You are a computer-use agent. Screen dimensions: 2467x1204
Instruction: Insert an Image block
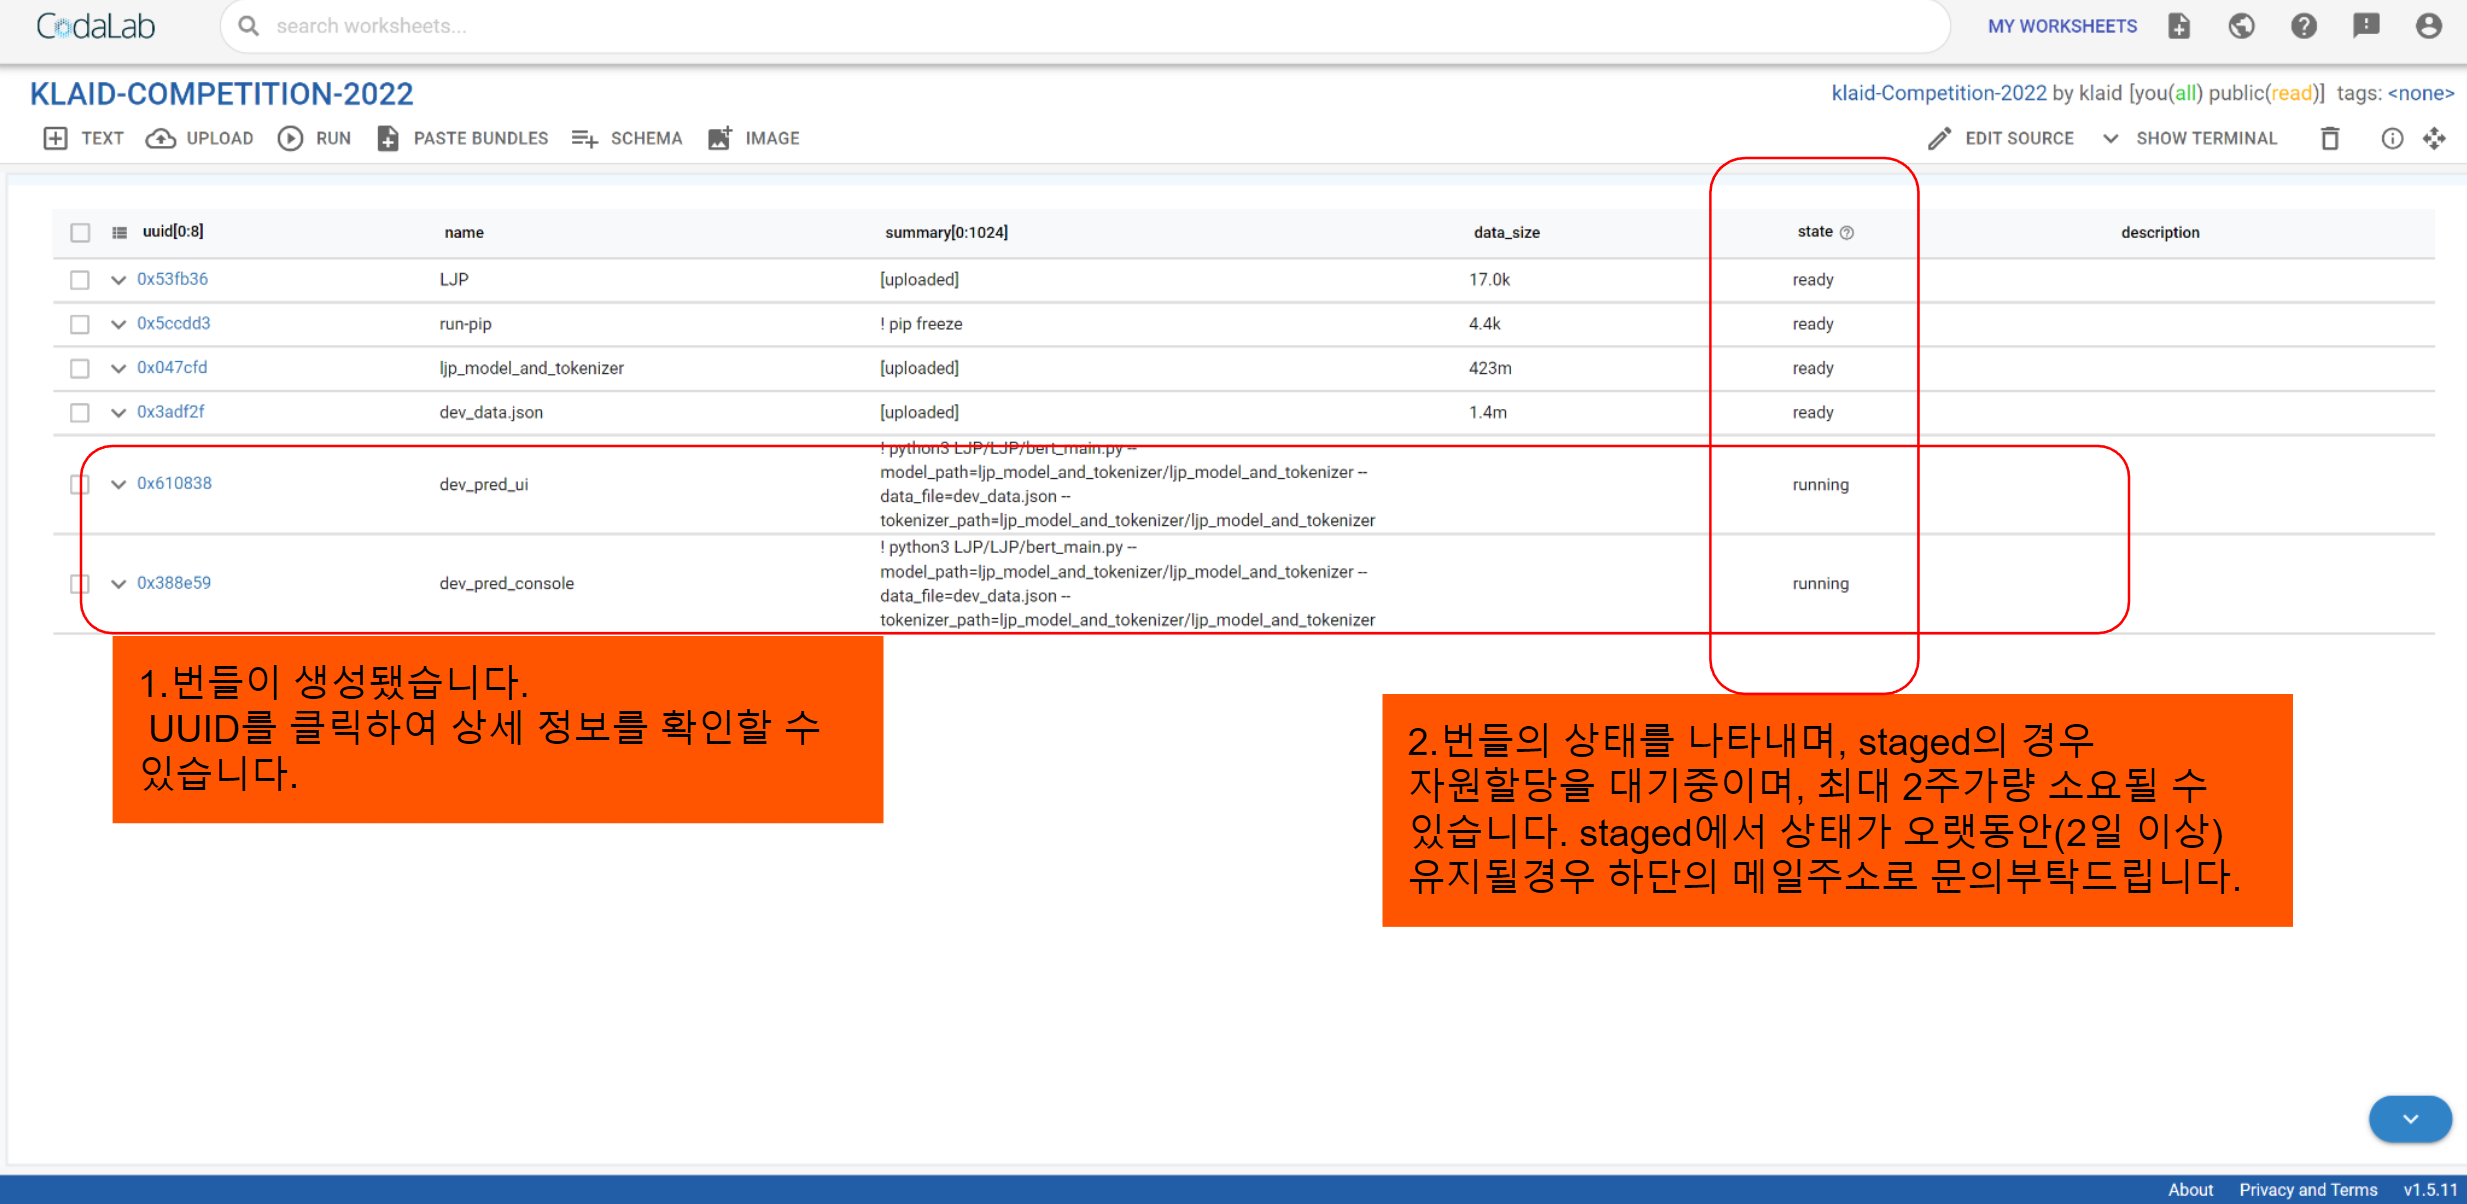[753, 138]
